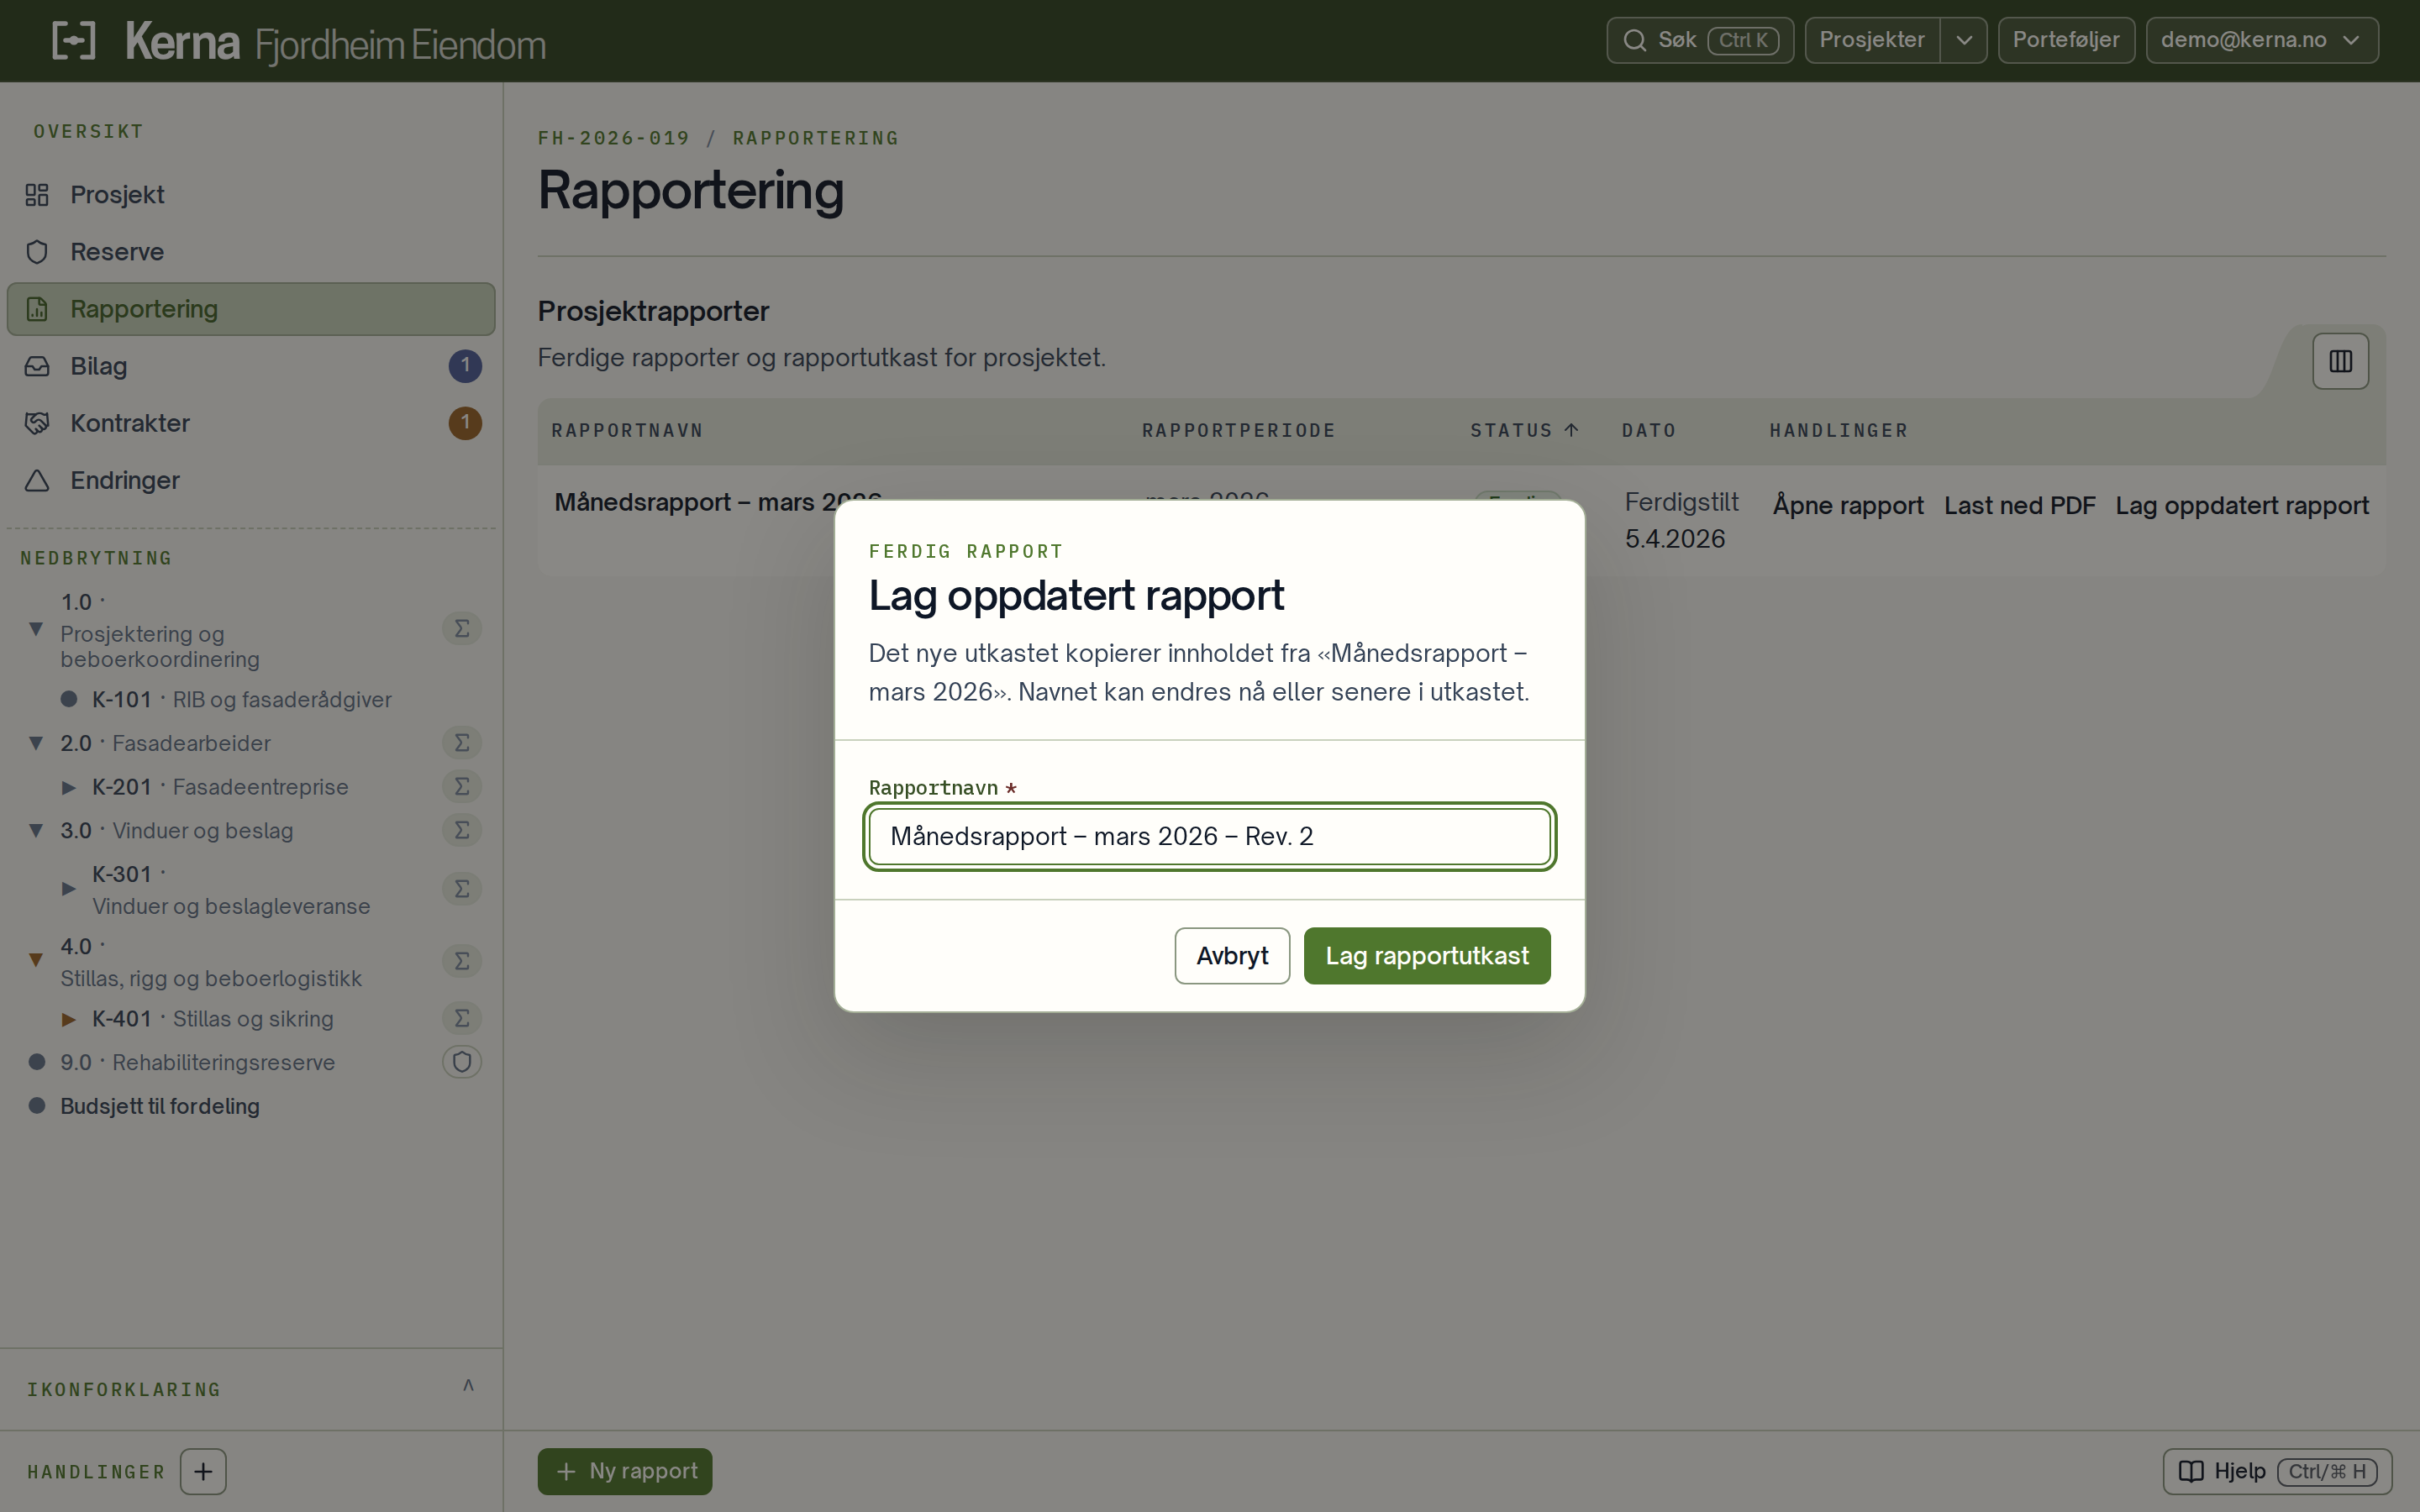Open the Prosjekter menu button

tap(1872, 40)
